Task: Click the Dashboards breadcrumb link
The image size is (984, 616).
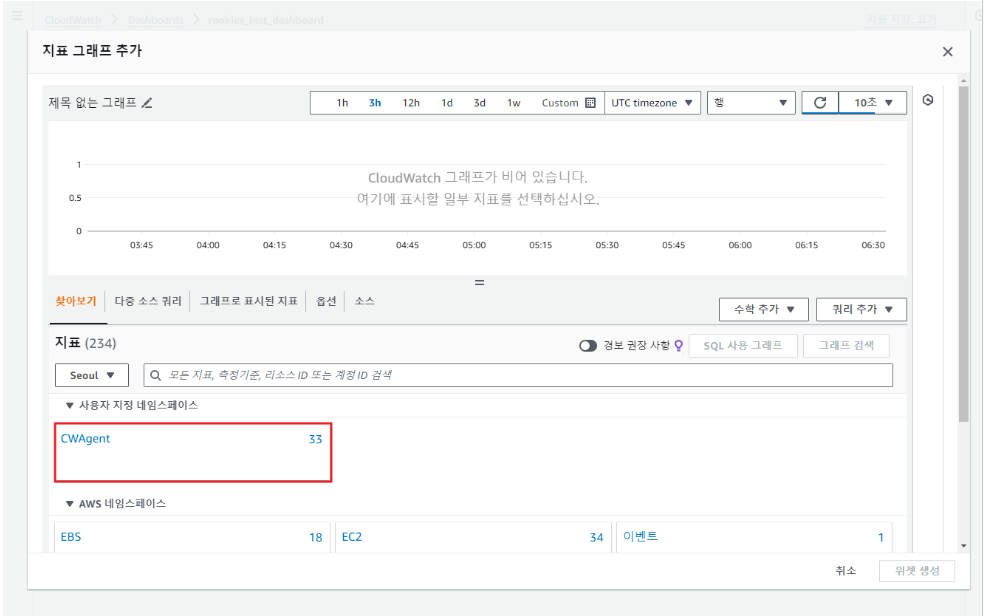Action: tap(156, 20)
